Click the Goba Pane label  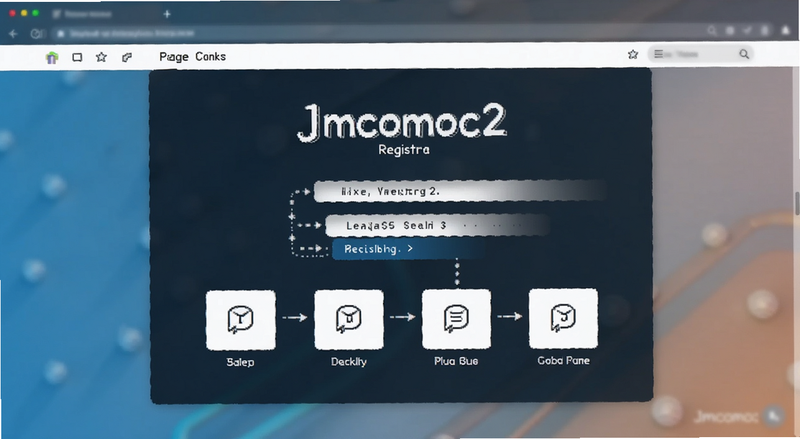(x=563, y=360)
